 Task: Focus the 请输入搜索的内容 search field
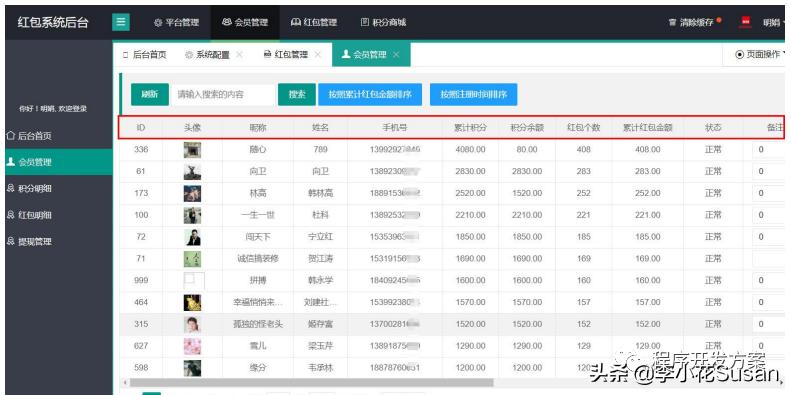click(x=223, y=94)
